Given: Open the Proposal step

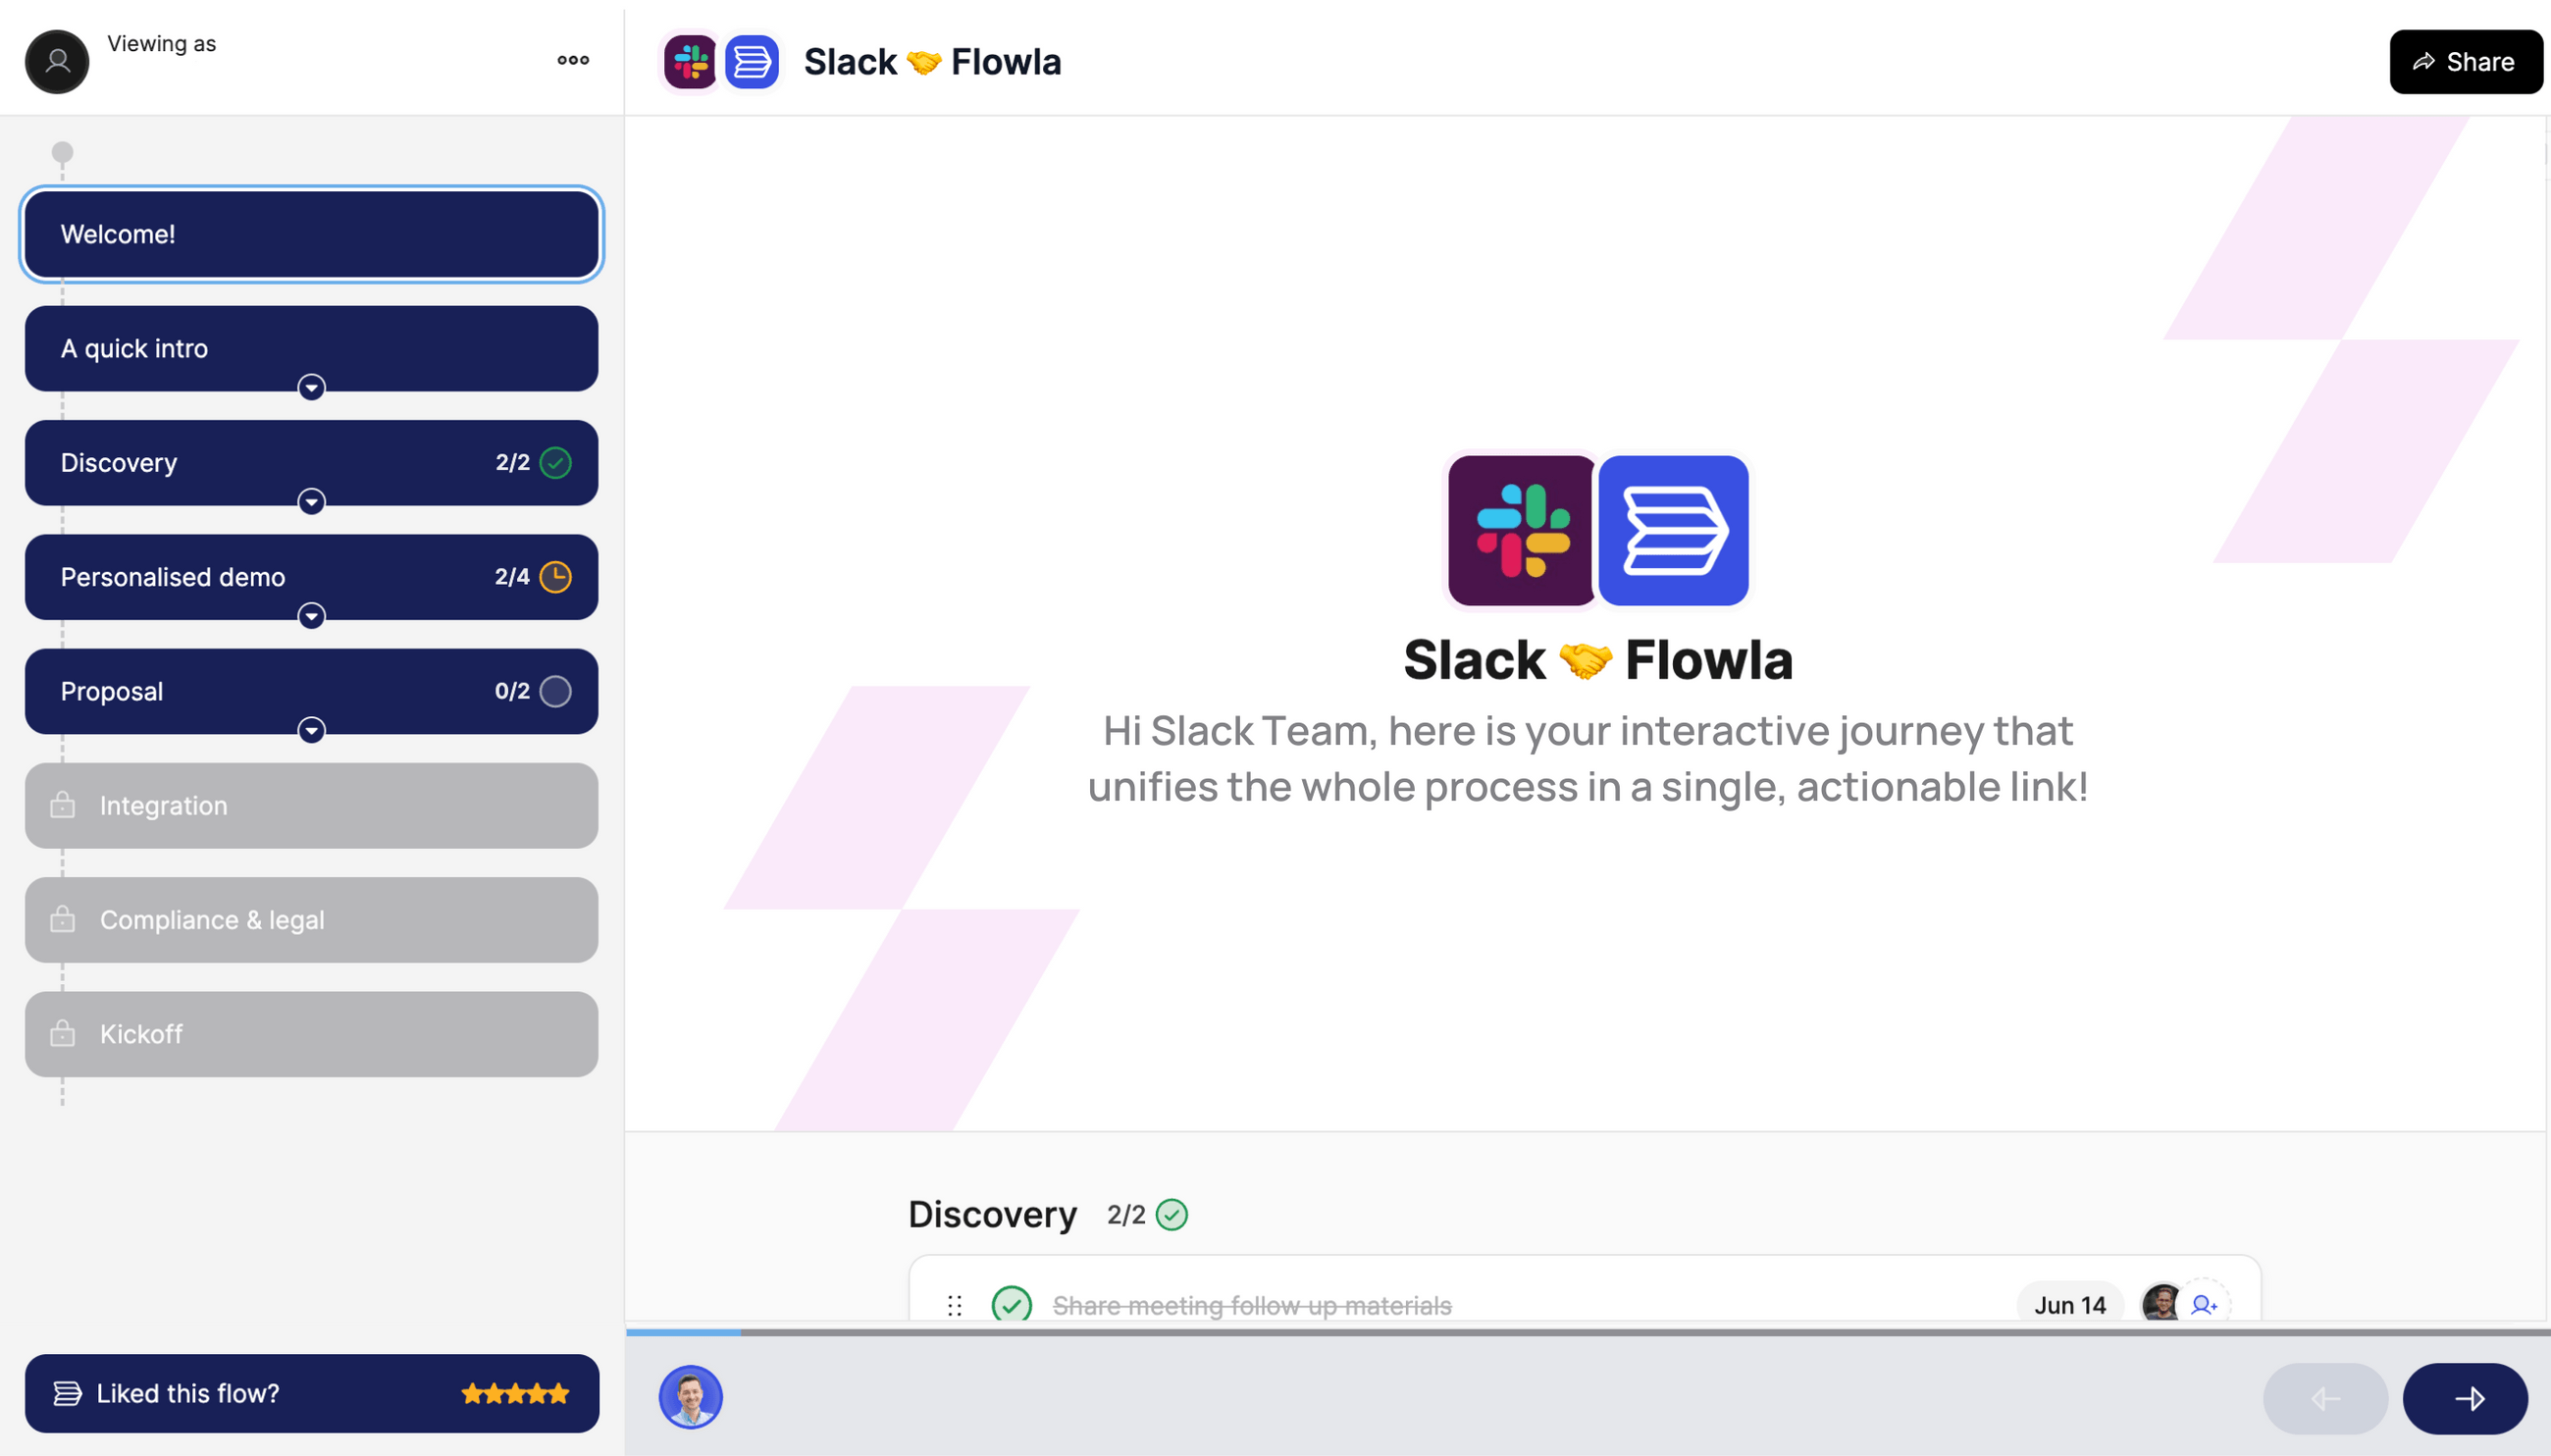Looking at the screenshot, I should point(311,691).
